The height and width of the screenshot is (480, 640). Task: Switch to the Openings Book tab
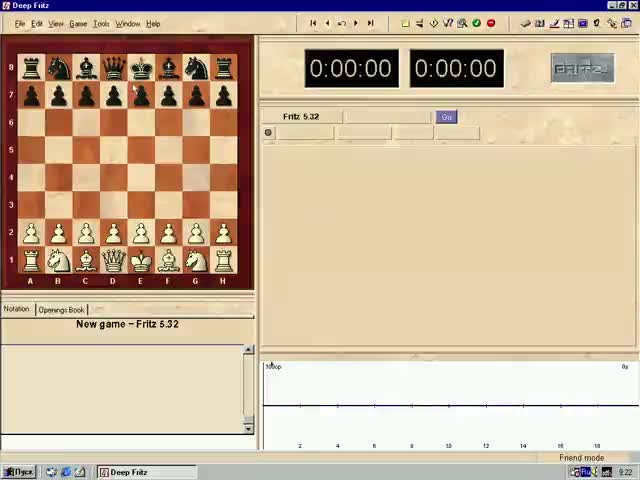tap(61, 310)
